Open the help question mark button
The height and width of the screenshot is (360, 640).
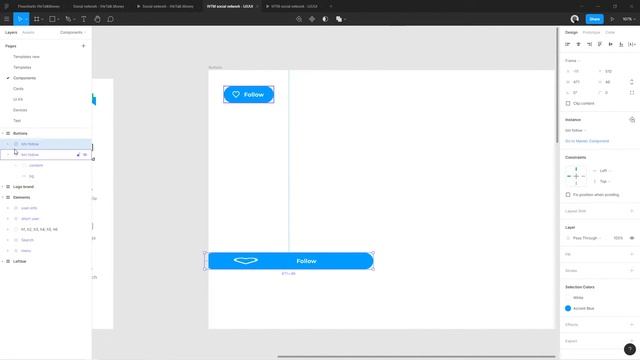point(630,349)
